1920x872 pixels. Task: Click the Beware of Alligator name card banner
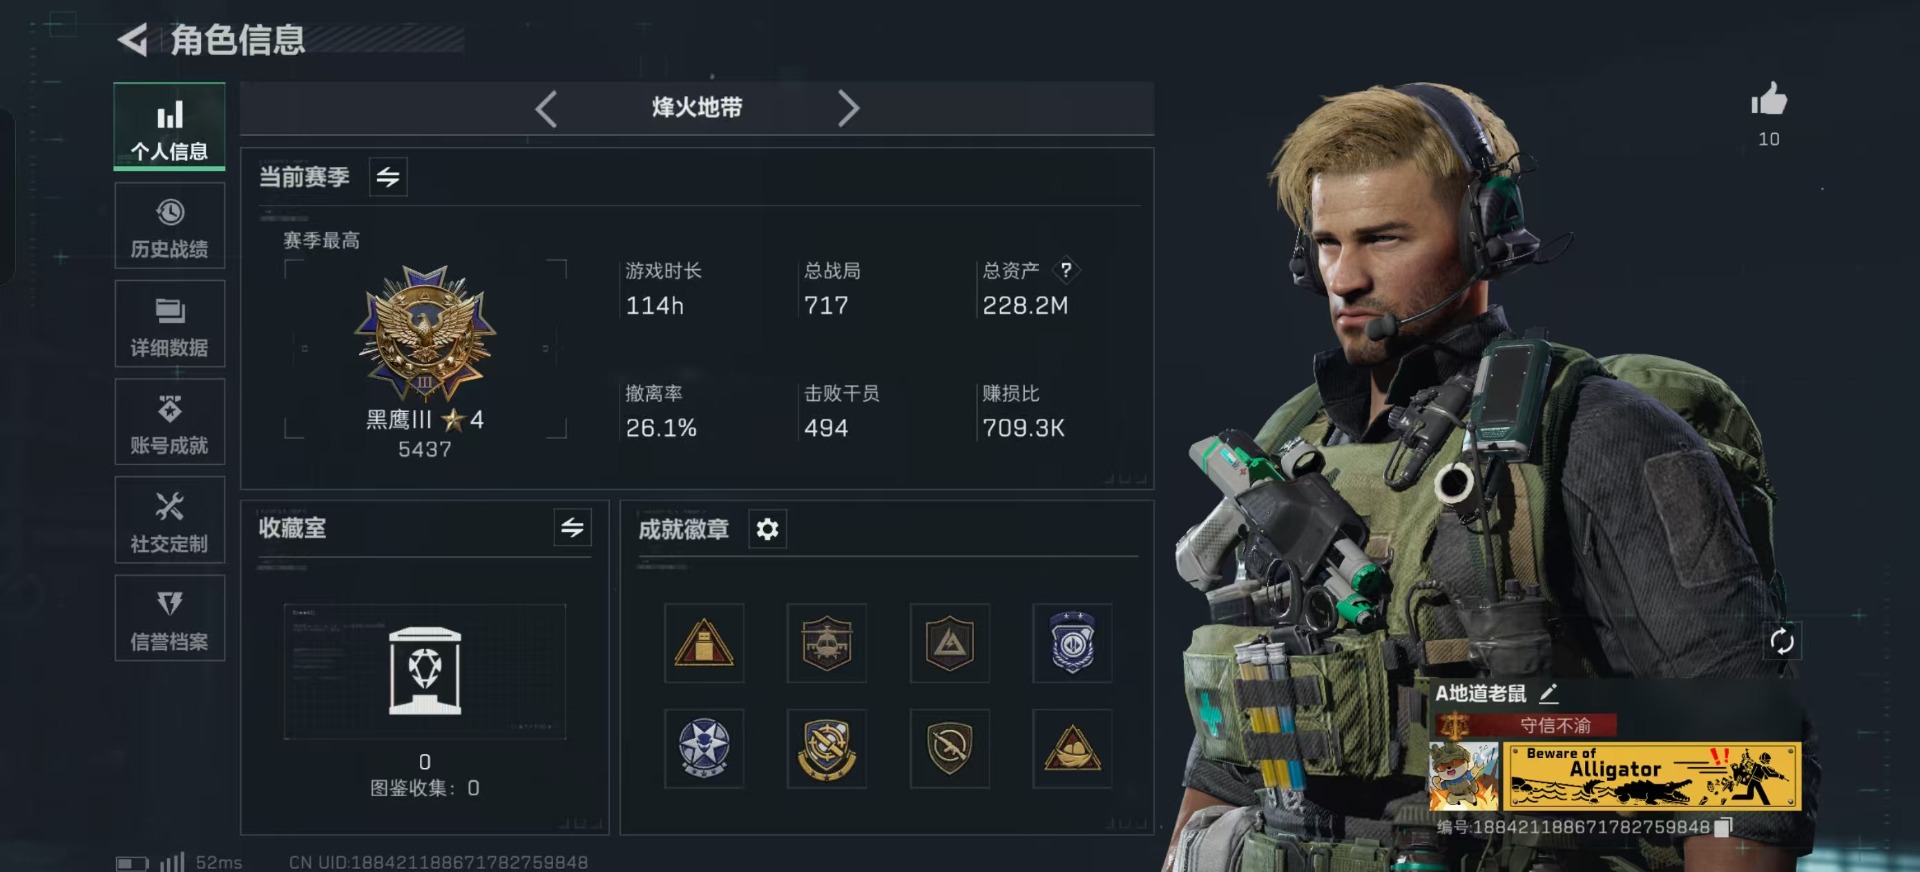(x=1651, y=776)
